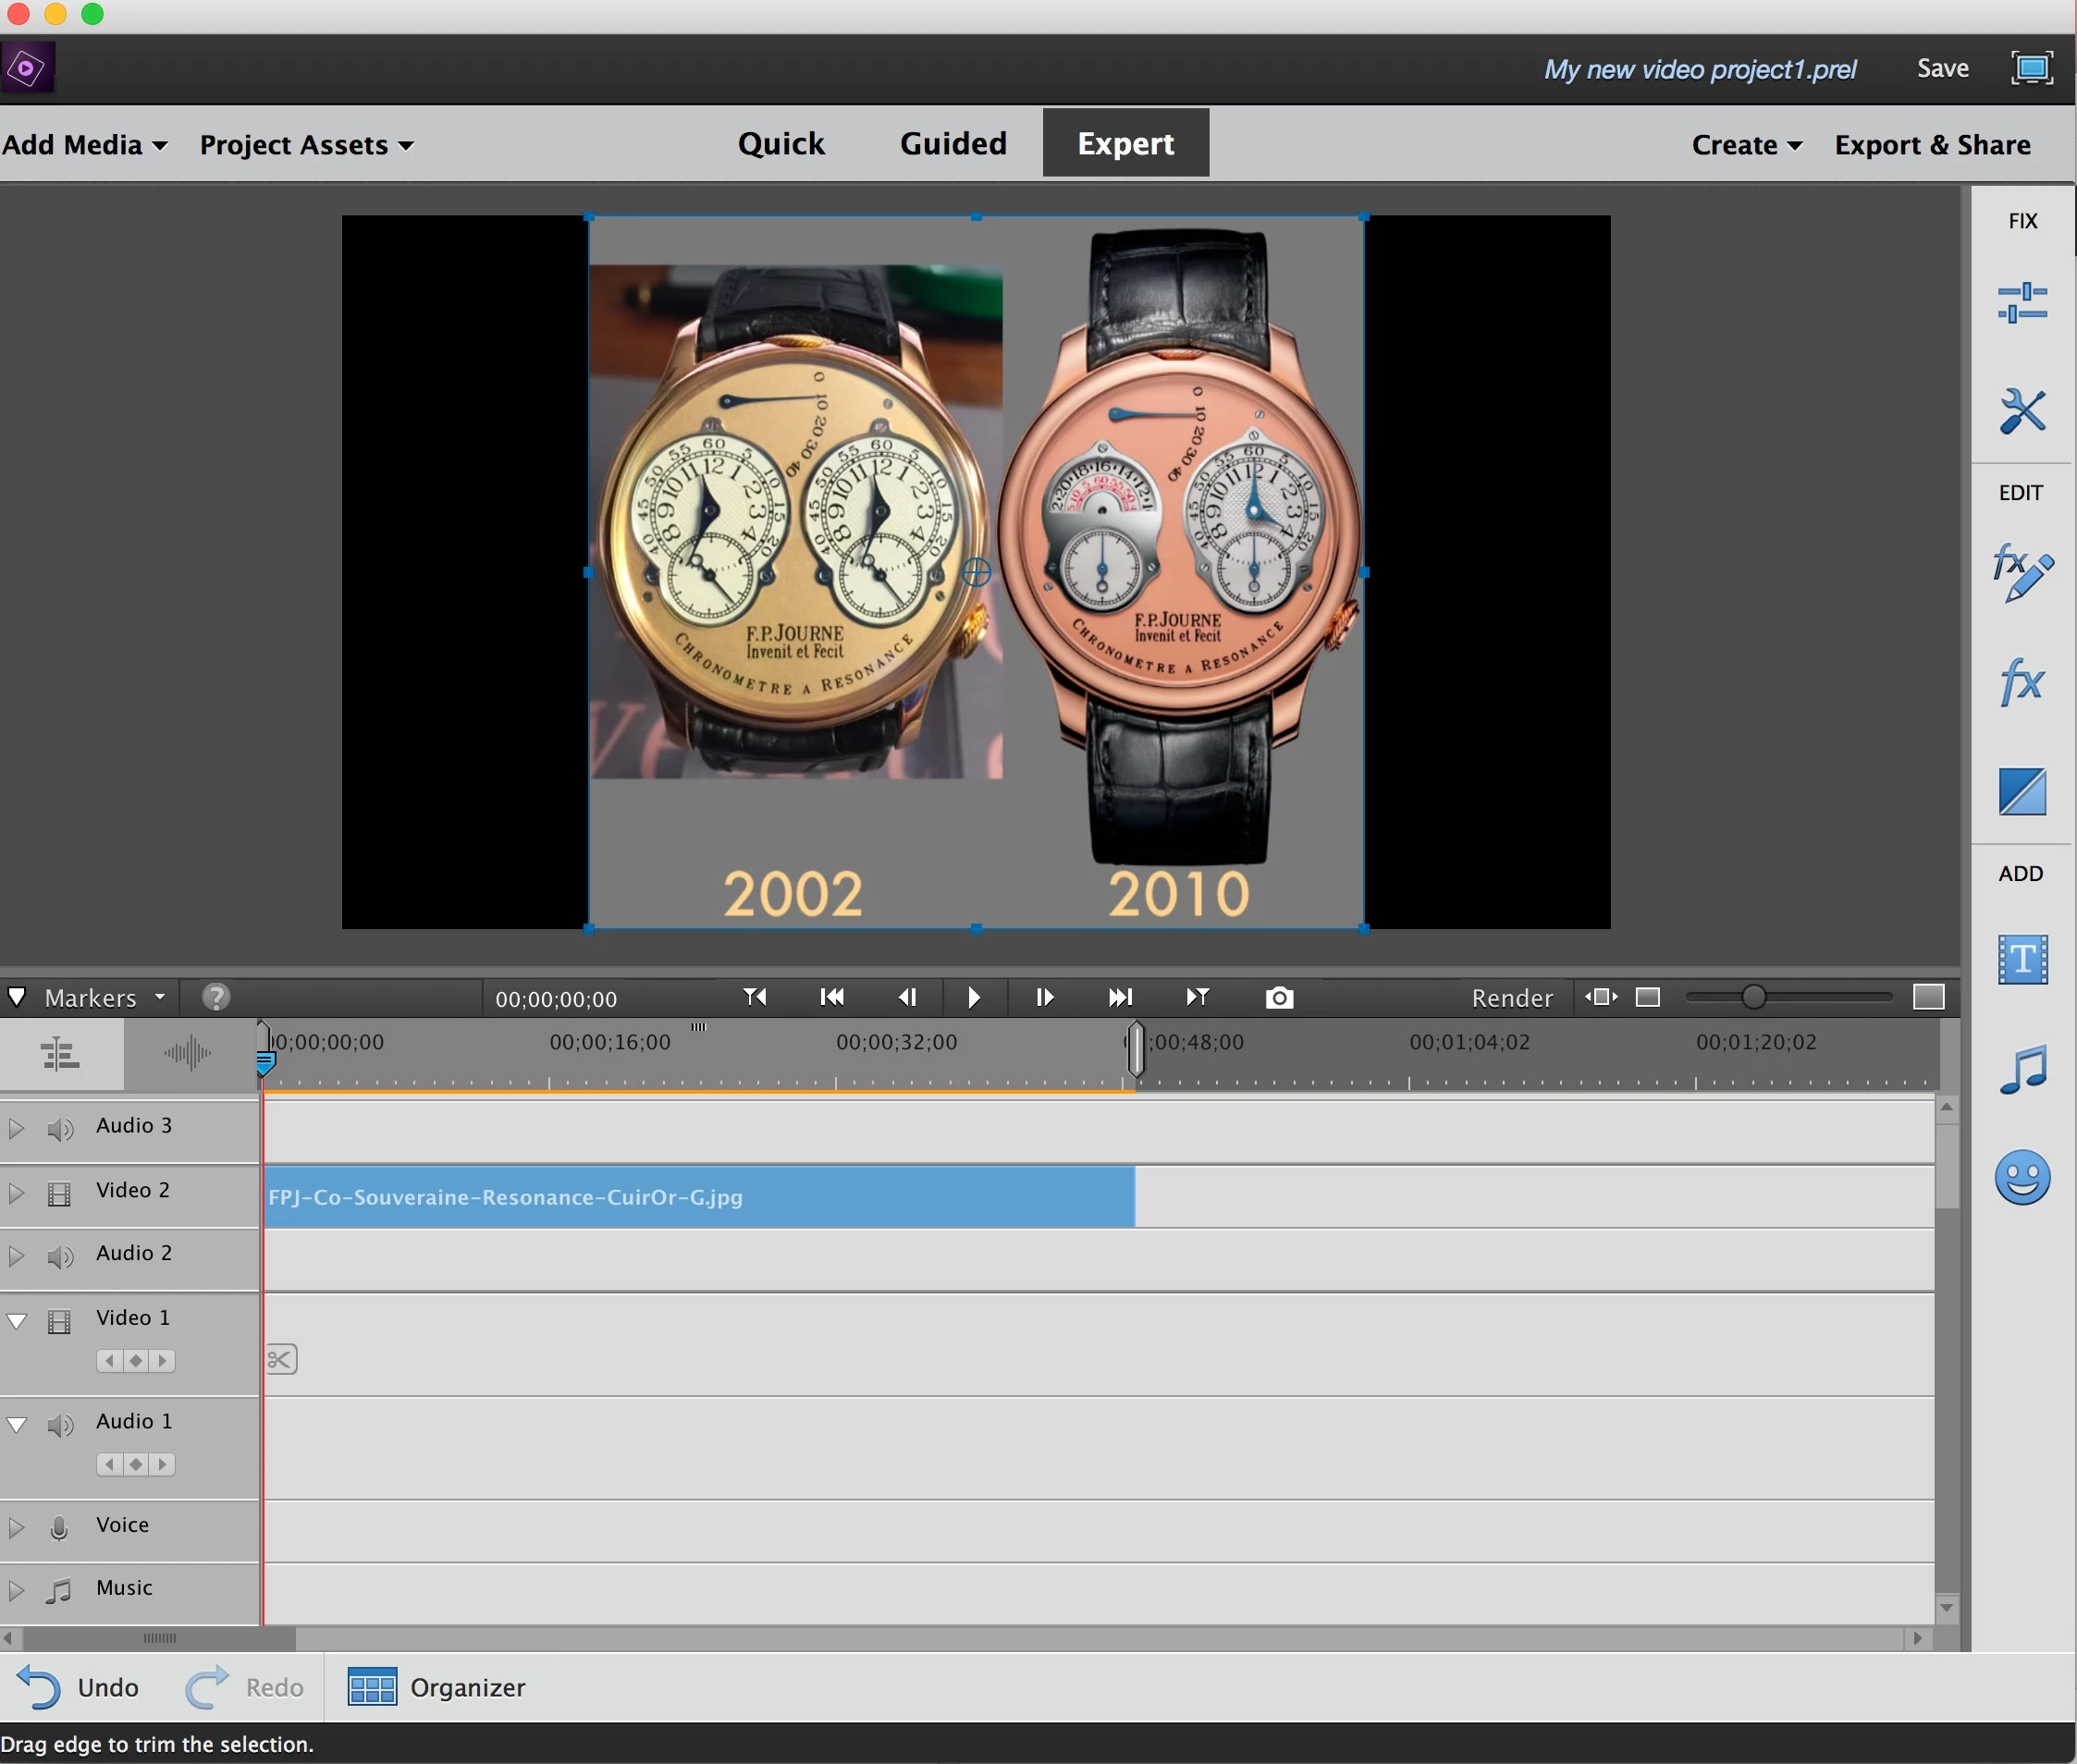Screen dimensions: 2077x1764
Task: Collapse the Video 1 track
Action: coord(17,1321)
